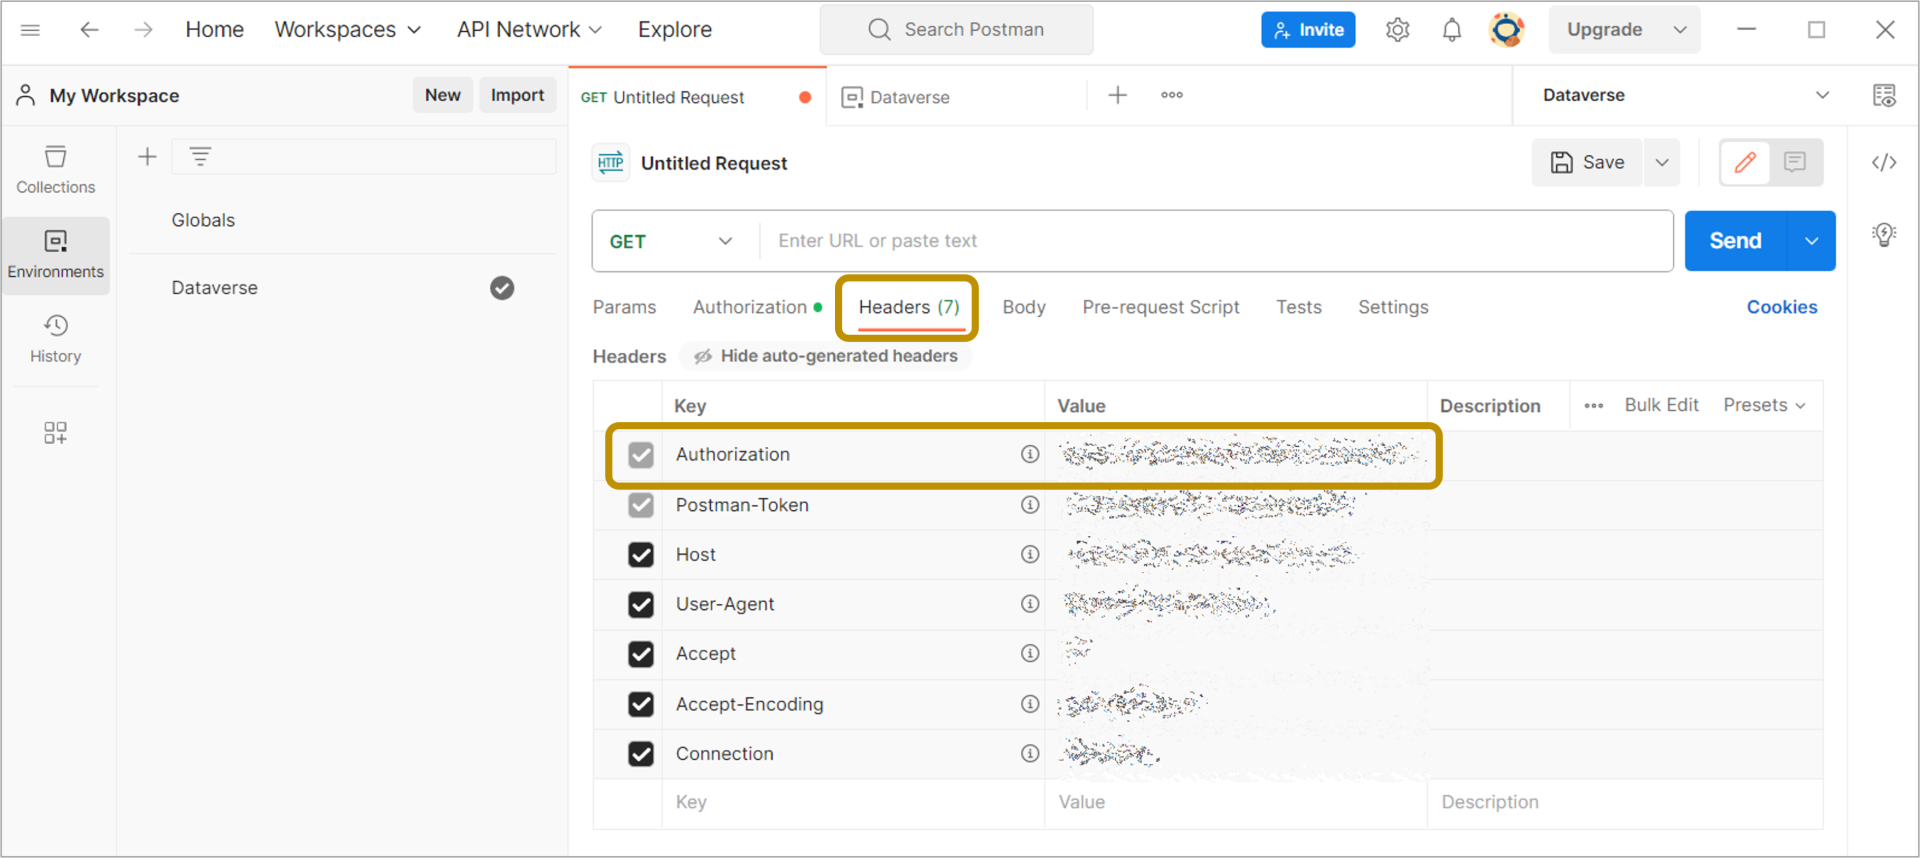Open the Tests tab
Screen dimensions: 1920x858
point(1299,307)
